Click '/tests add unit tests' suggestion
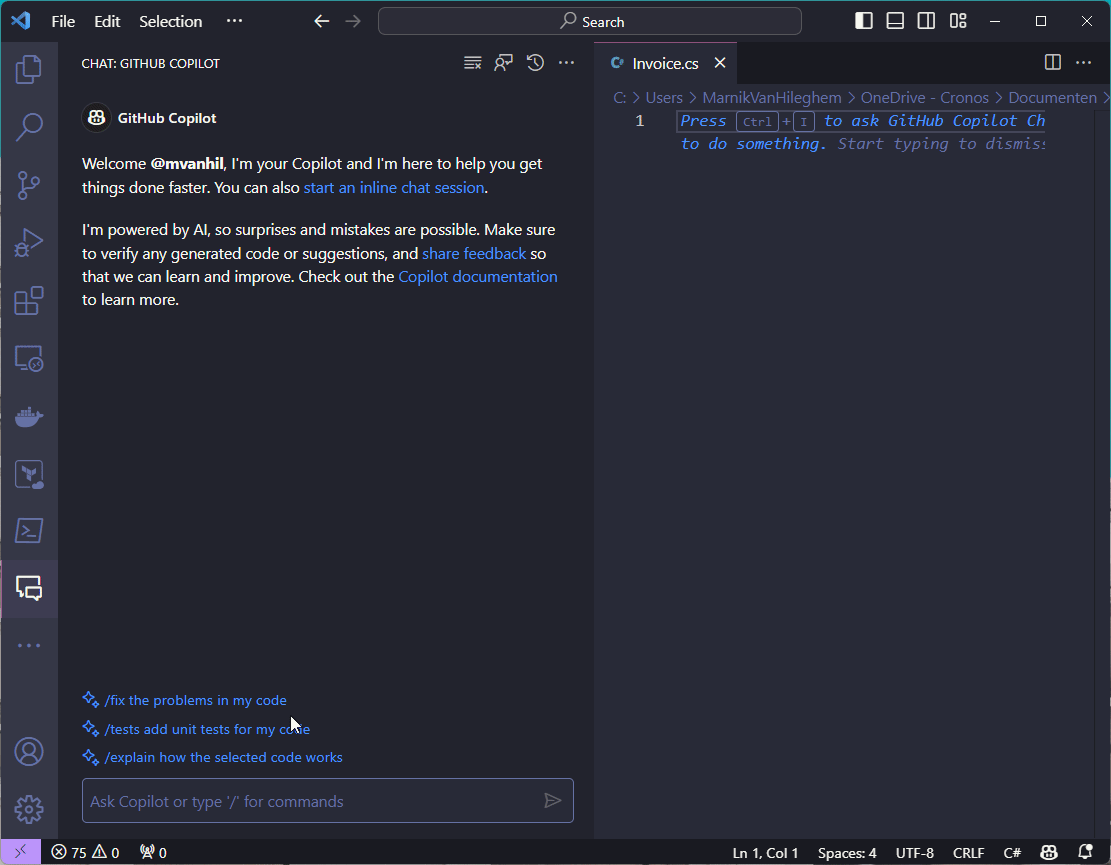This screenshot has width=1111, height=865. click(x=207, y=729)
